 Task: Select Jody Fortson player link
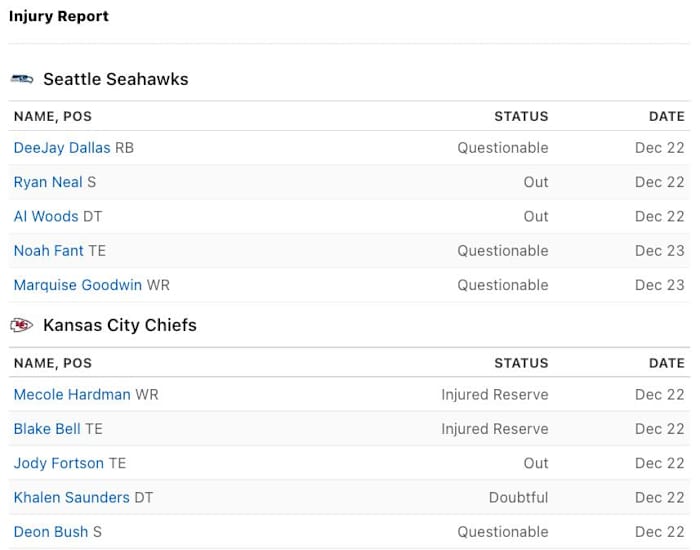tap(59, 463)
